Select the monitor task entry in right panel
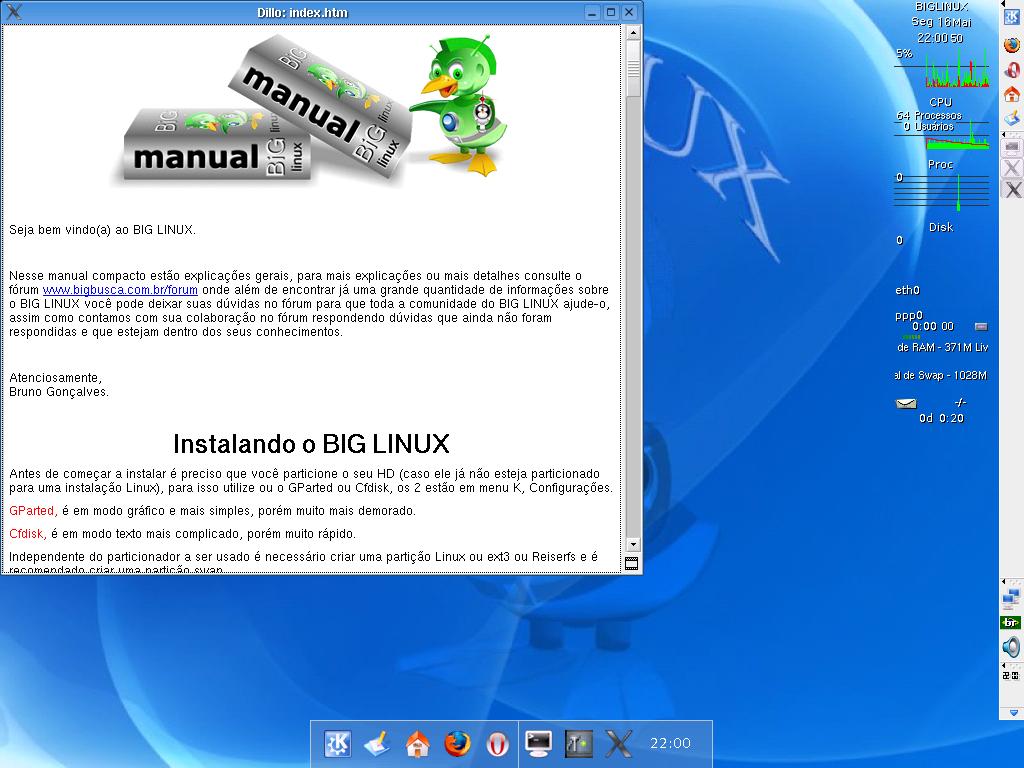Image resolution: width=1024 pixels, height=768 pixels. pyautogui.click(x=1012, y=148)
